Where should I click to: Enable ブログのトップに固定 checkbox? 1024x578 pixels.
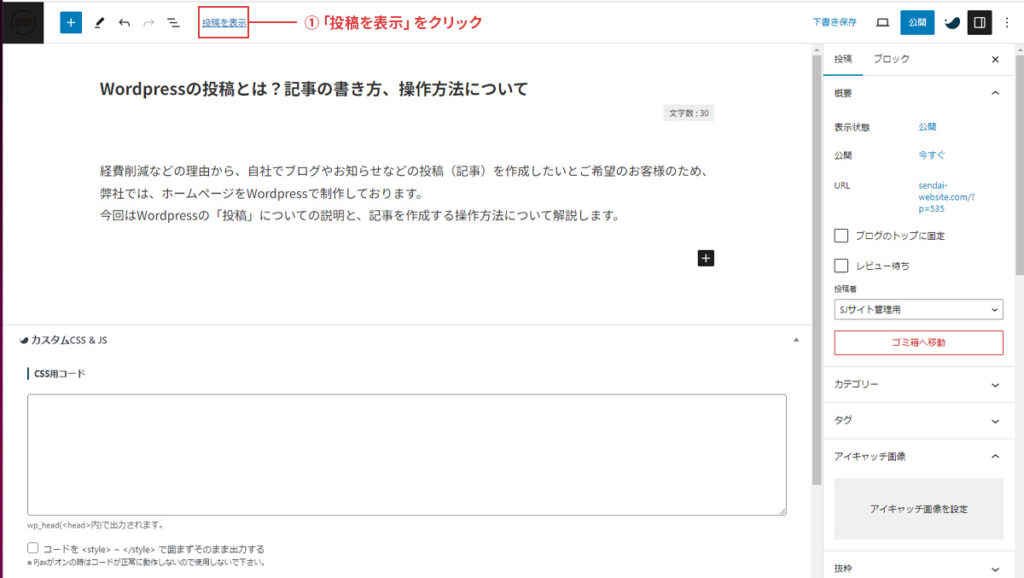click(x=842, y=236)
